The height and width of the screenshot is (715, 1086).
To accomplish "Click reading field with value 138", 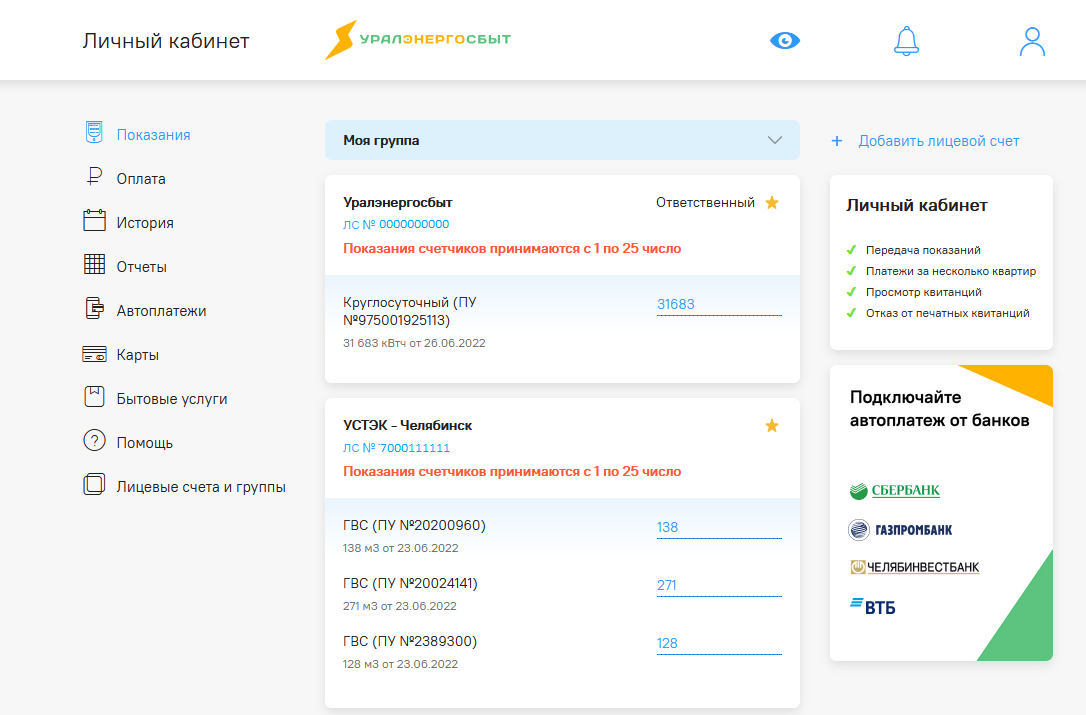I will [719, 528].
